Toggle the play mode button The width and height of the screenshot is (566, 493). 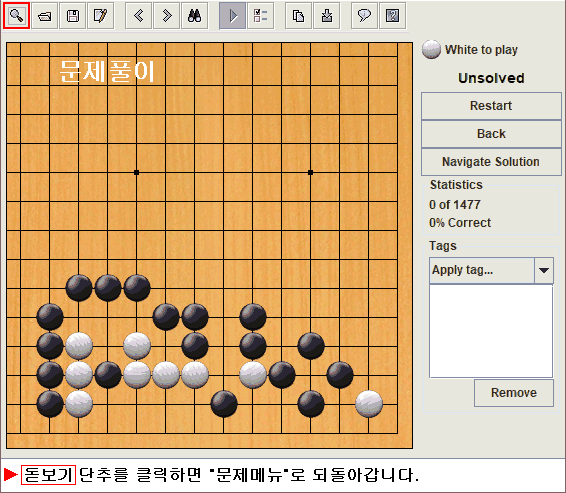(x=233, y=16)
